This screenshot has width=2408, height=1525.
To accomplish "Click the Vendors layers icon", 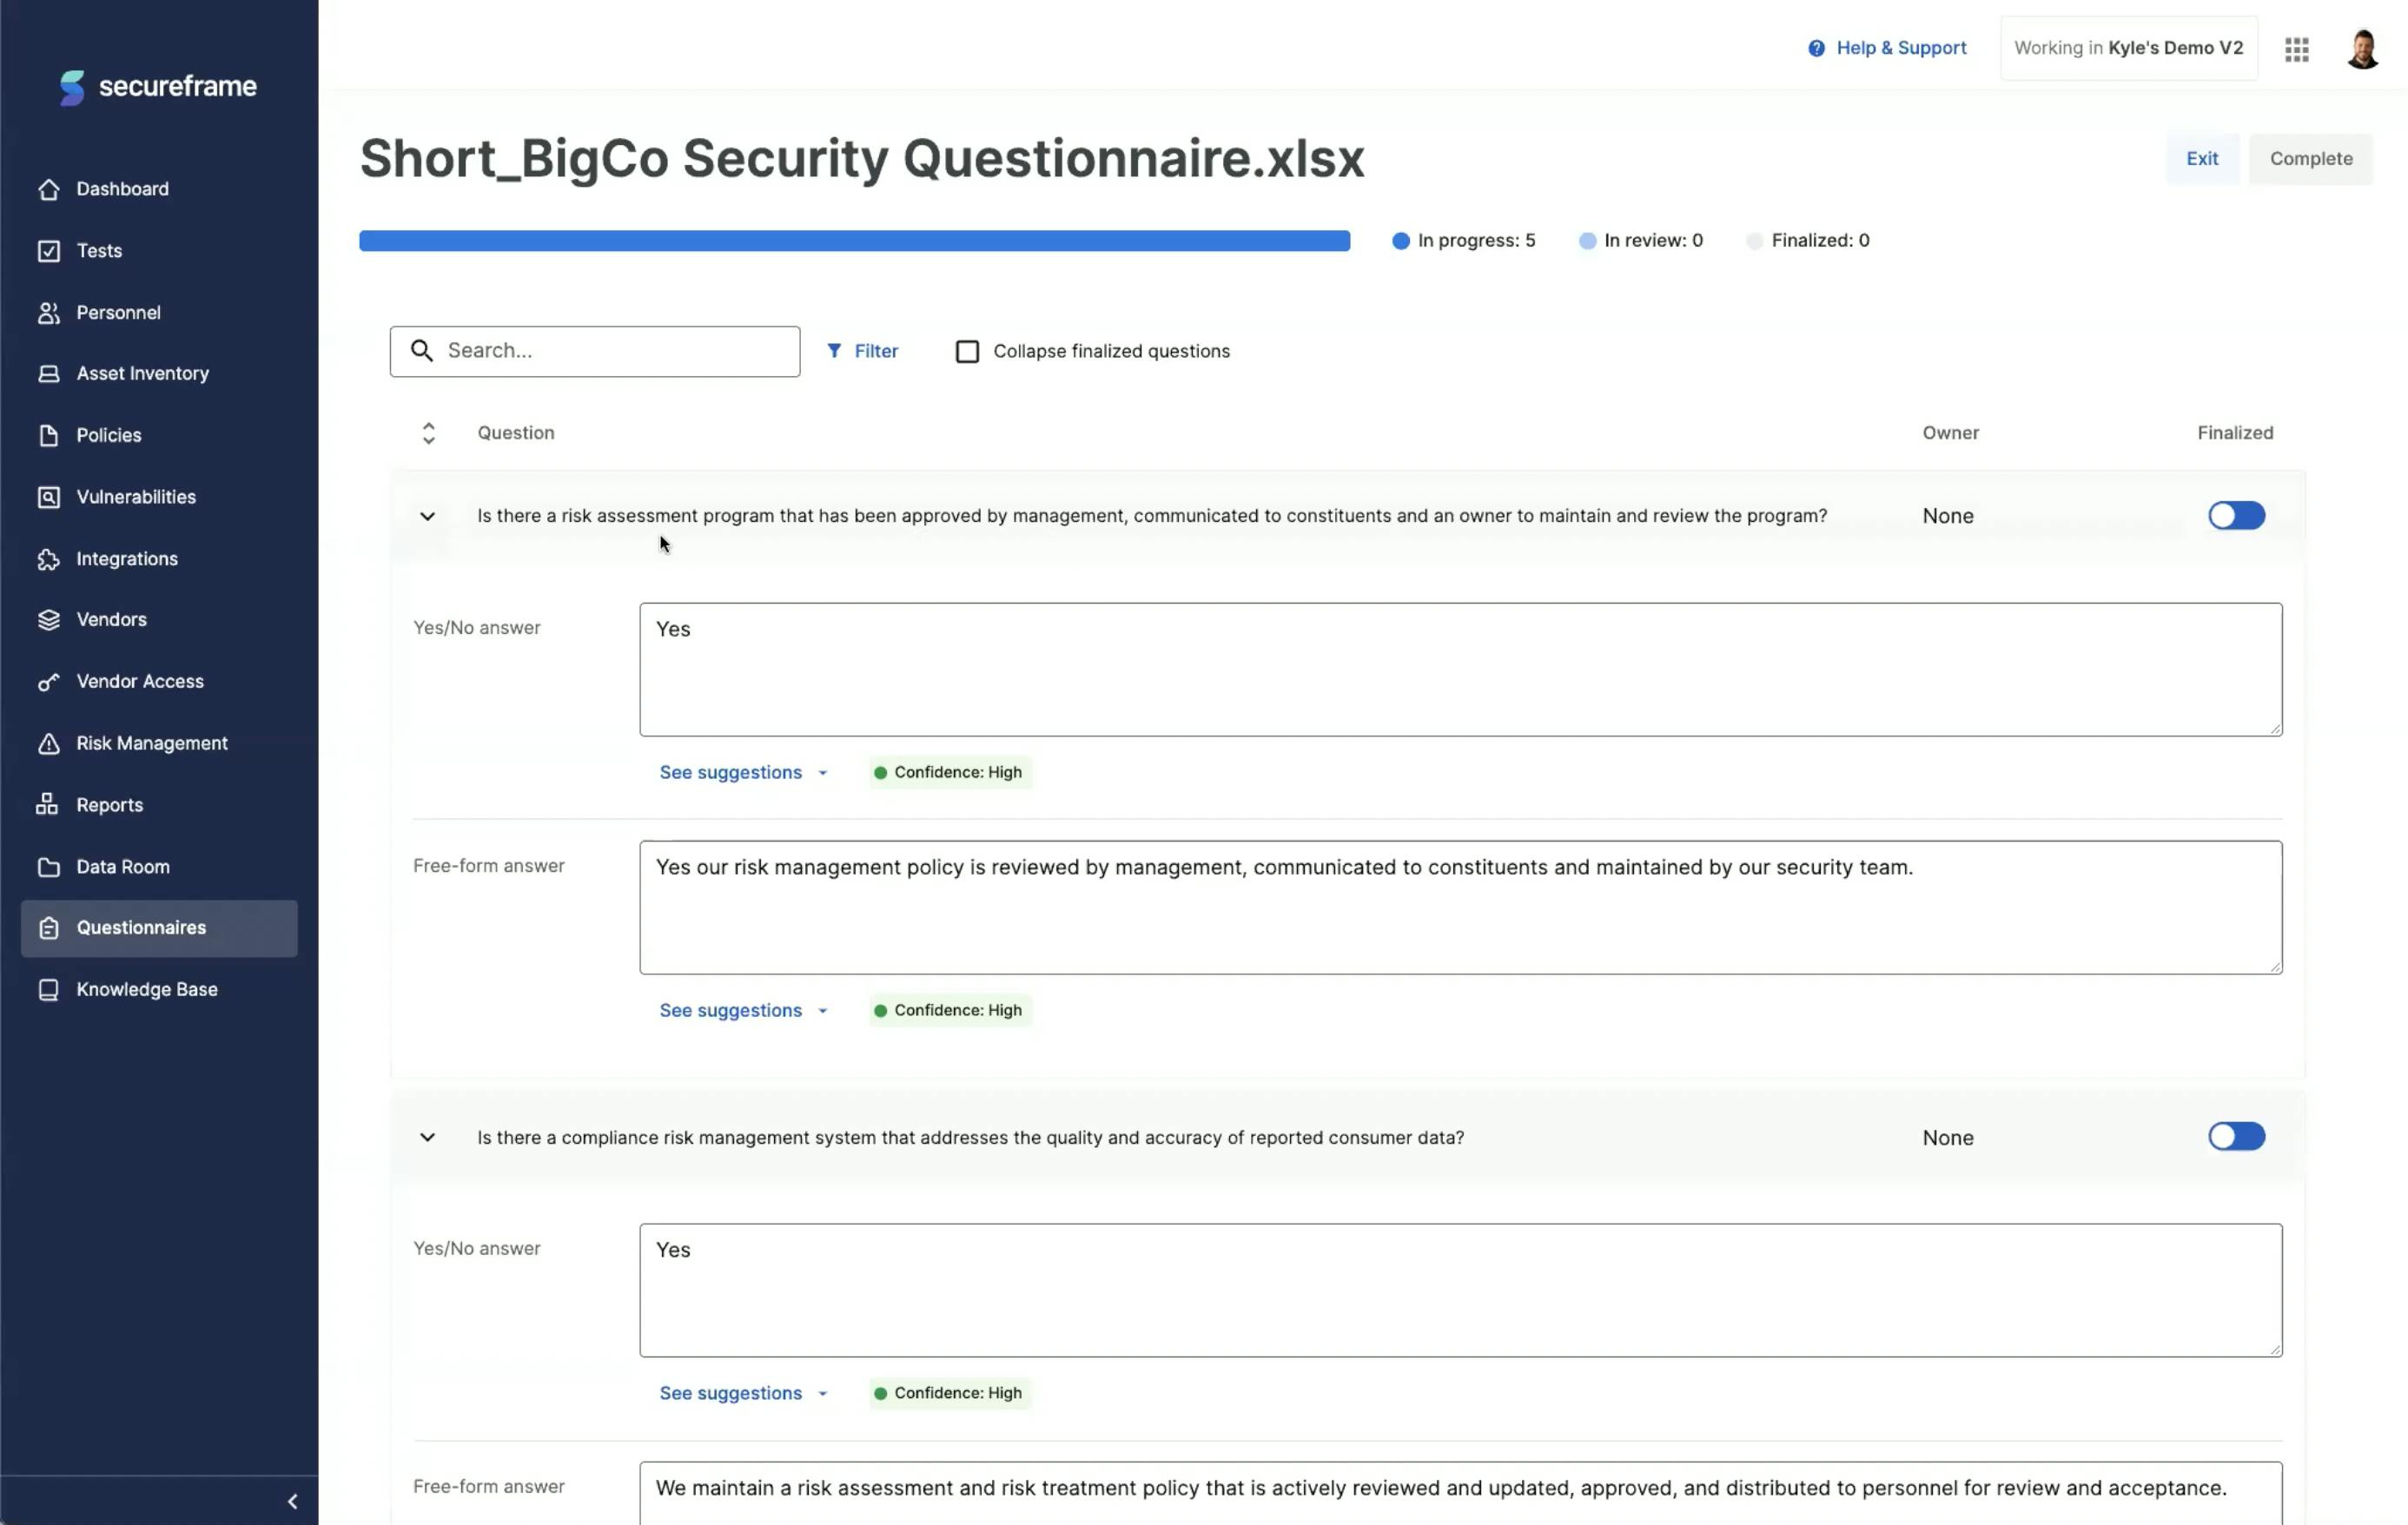I will (x=49, y=620).
